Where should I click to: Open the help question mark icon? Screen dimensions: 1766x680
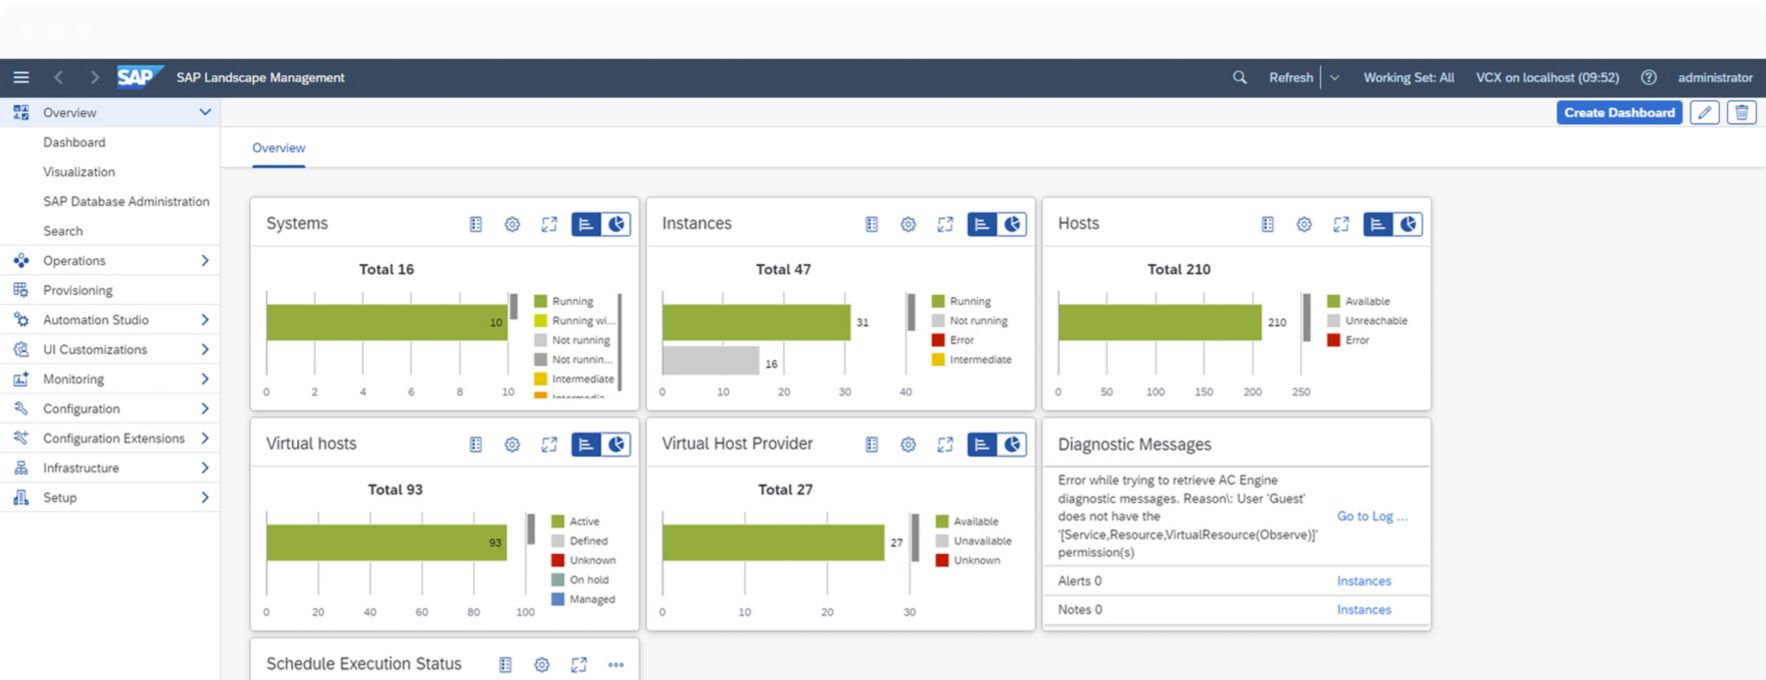point(1649,77)
